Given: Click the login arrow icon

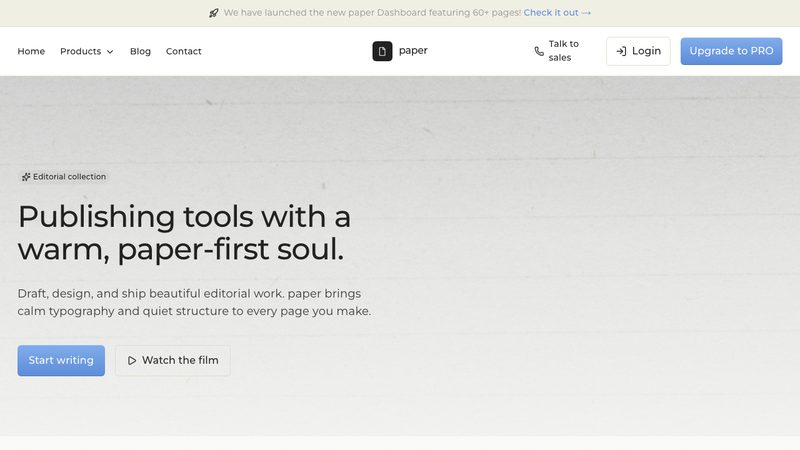Looking at the screenshot, I should pos(621,51).
